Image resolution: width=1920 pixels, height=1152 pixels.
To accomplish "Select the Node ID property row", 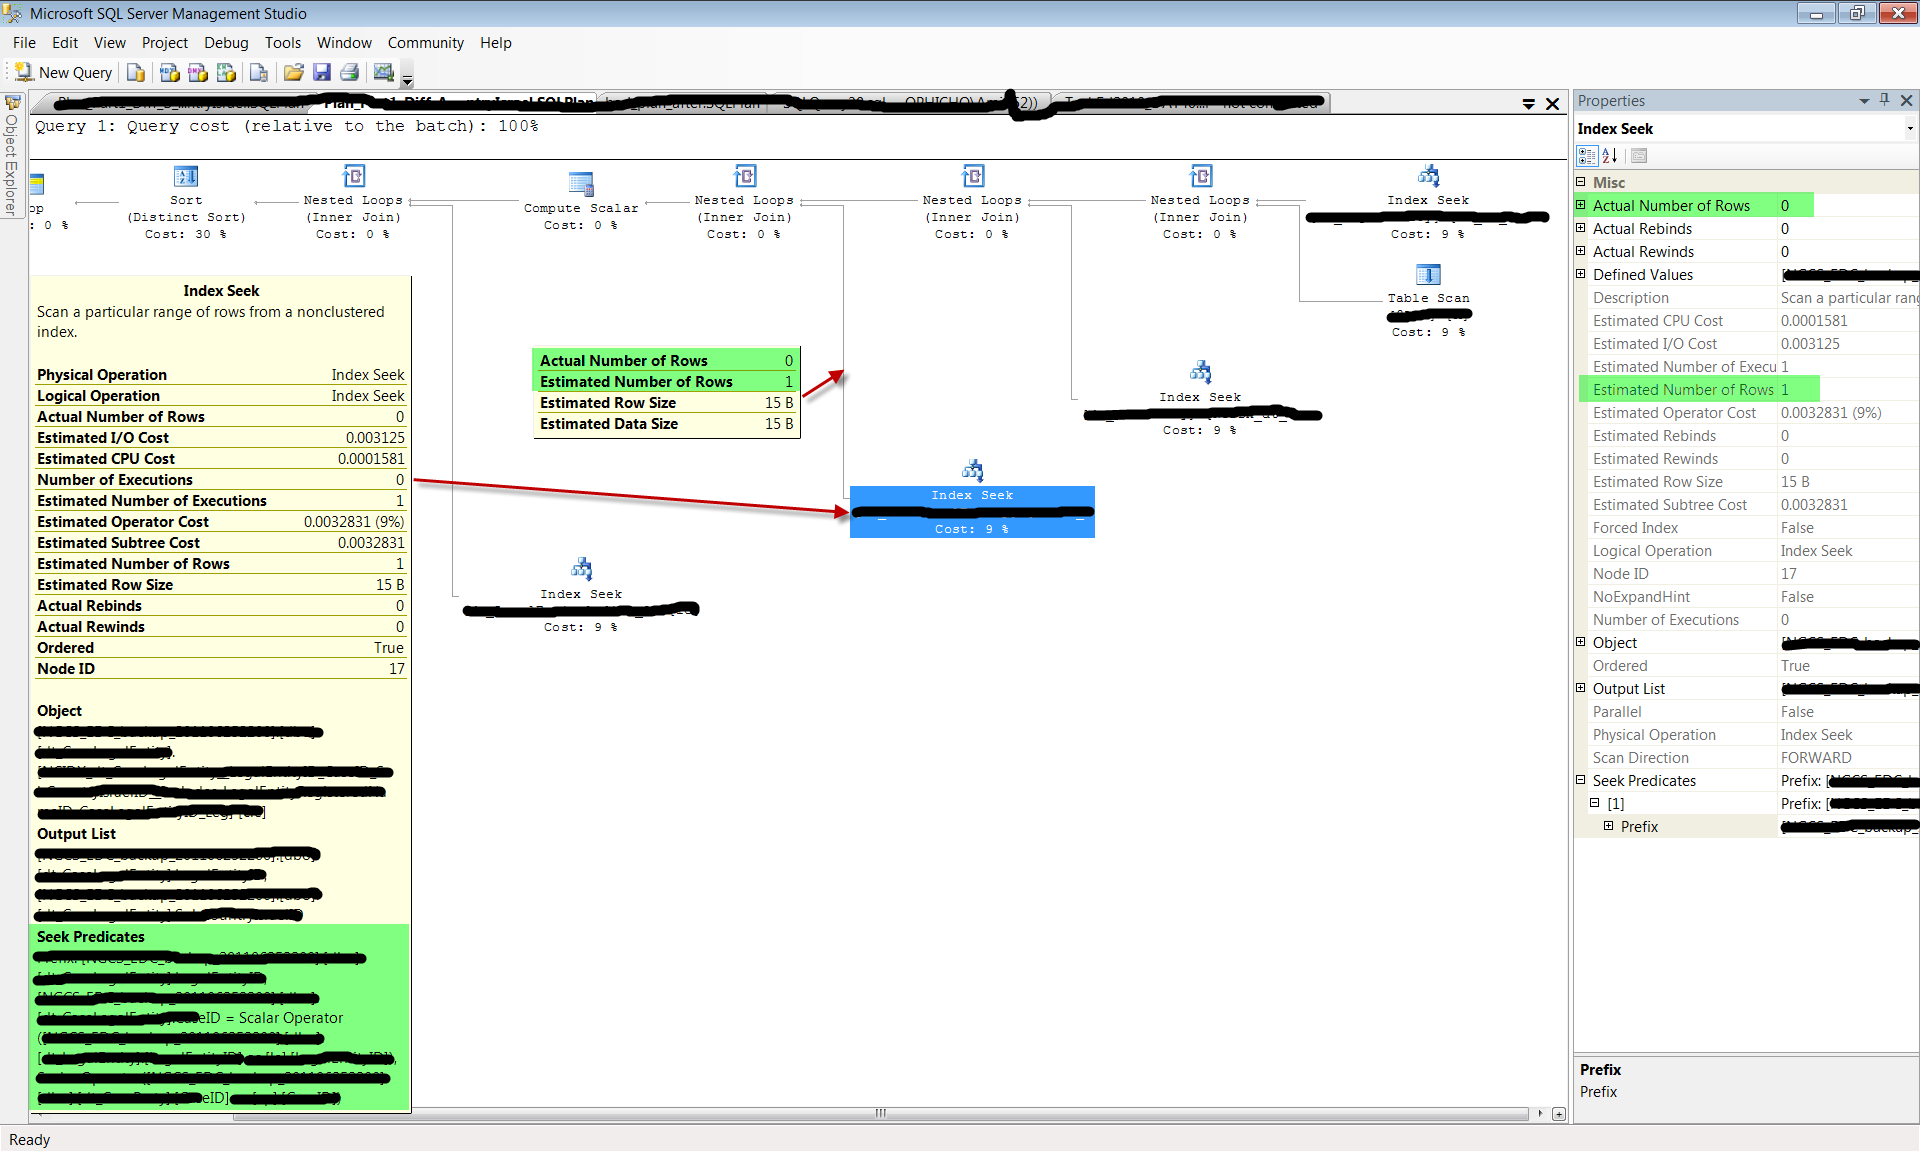I will pyautogui.click(x=1748, y=573).
